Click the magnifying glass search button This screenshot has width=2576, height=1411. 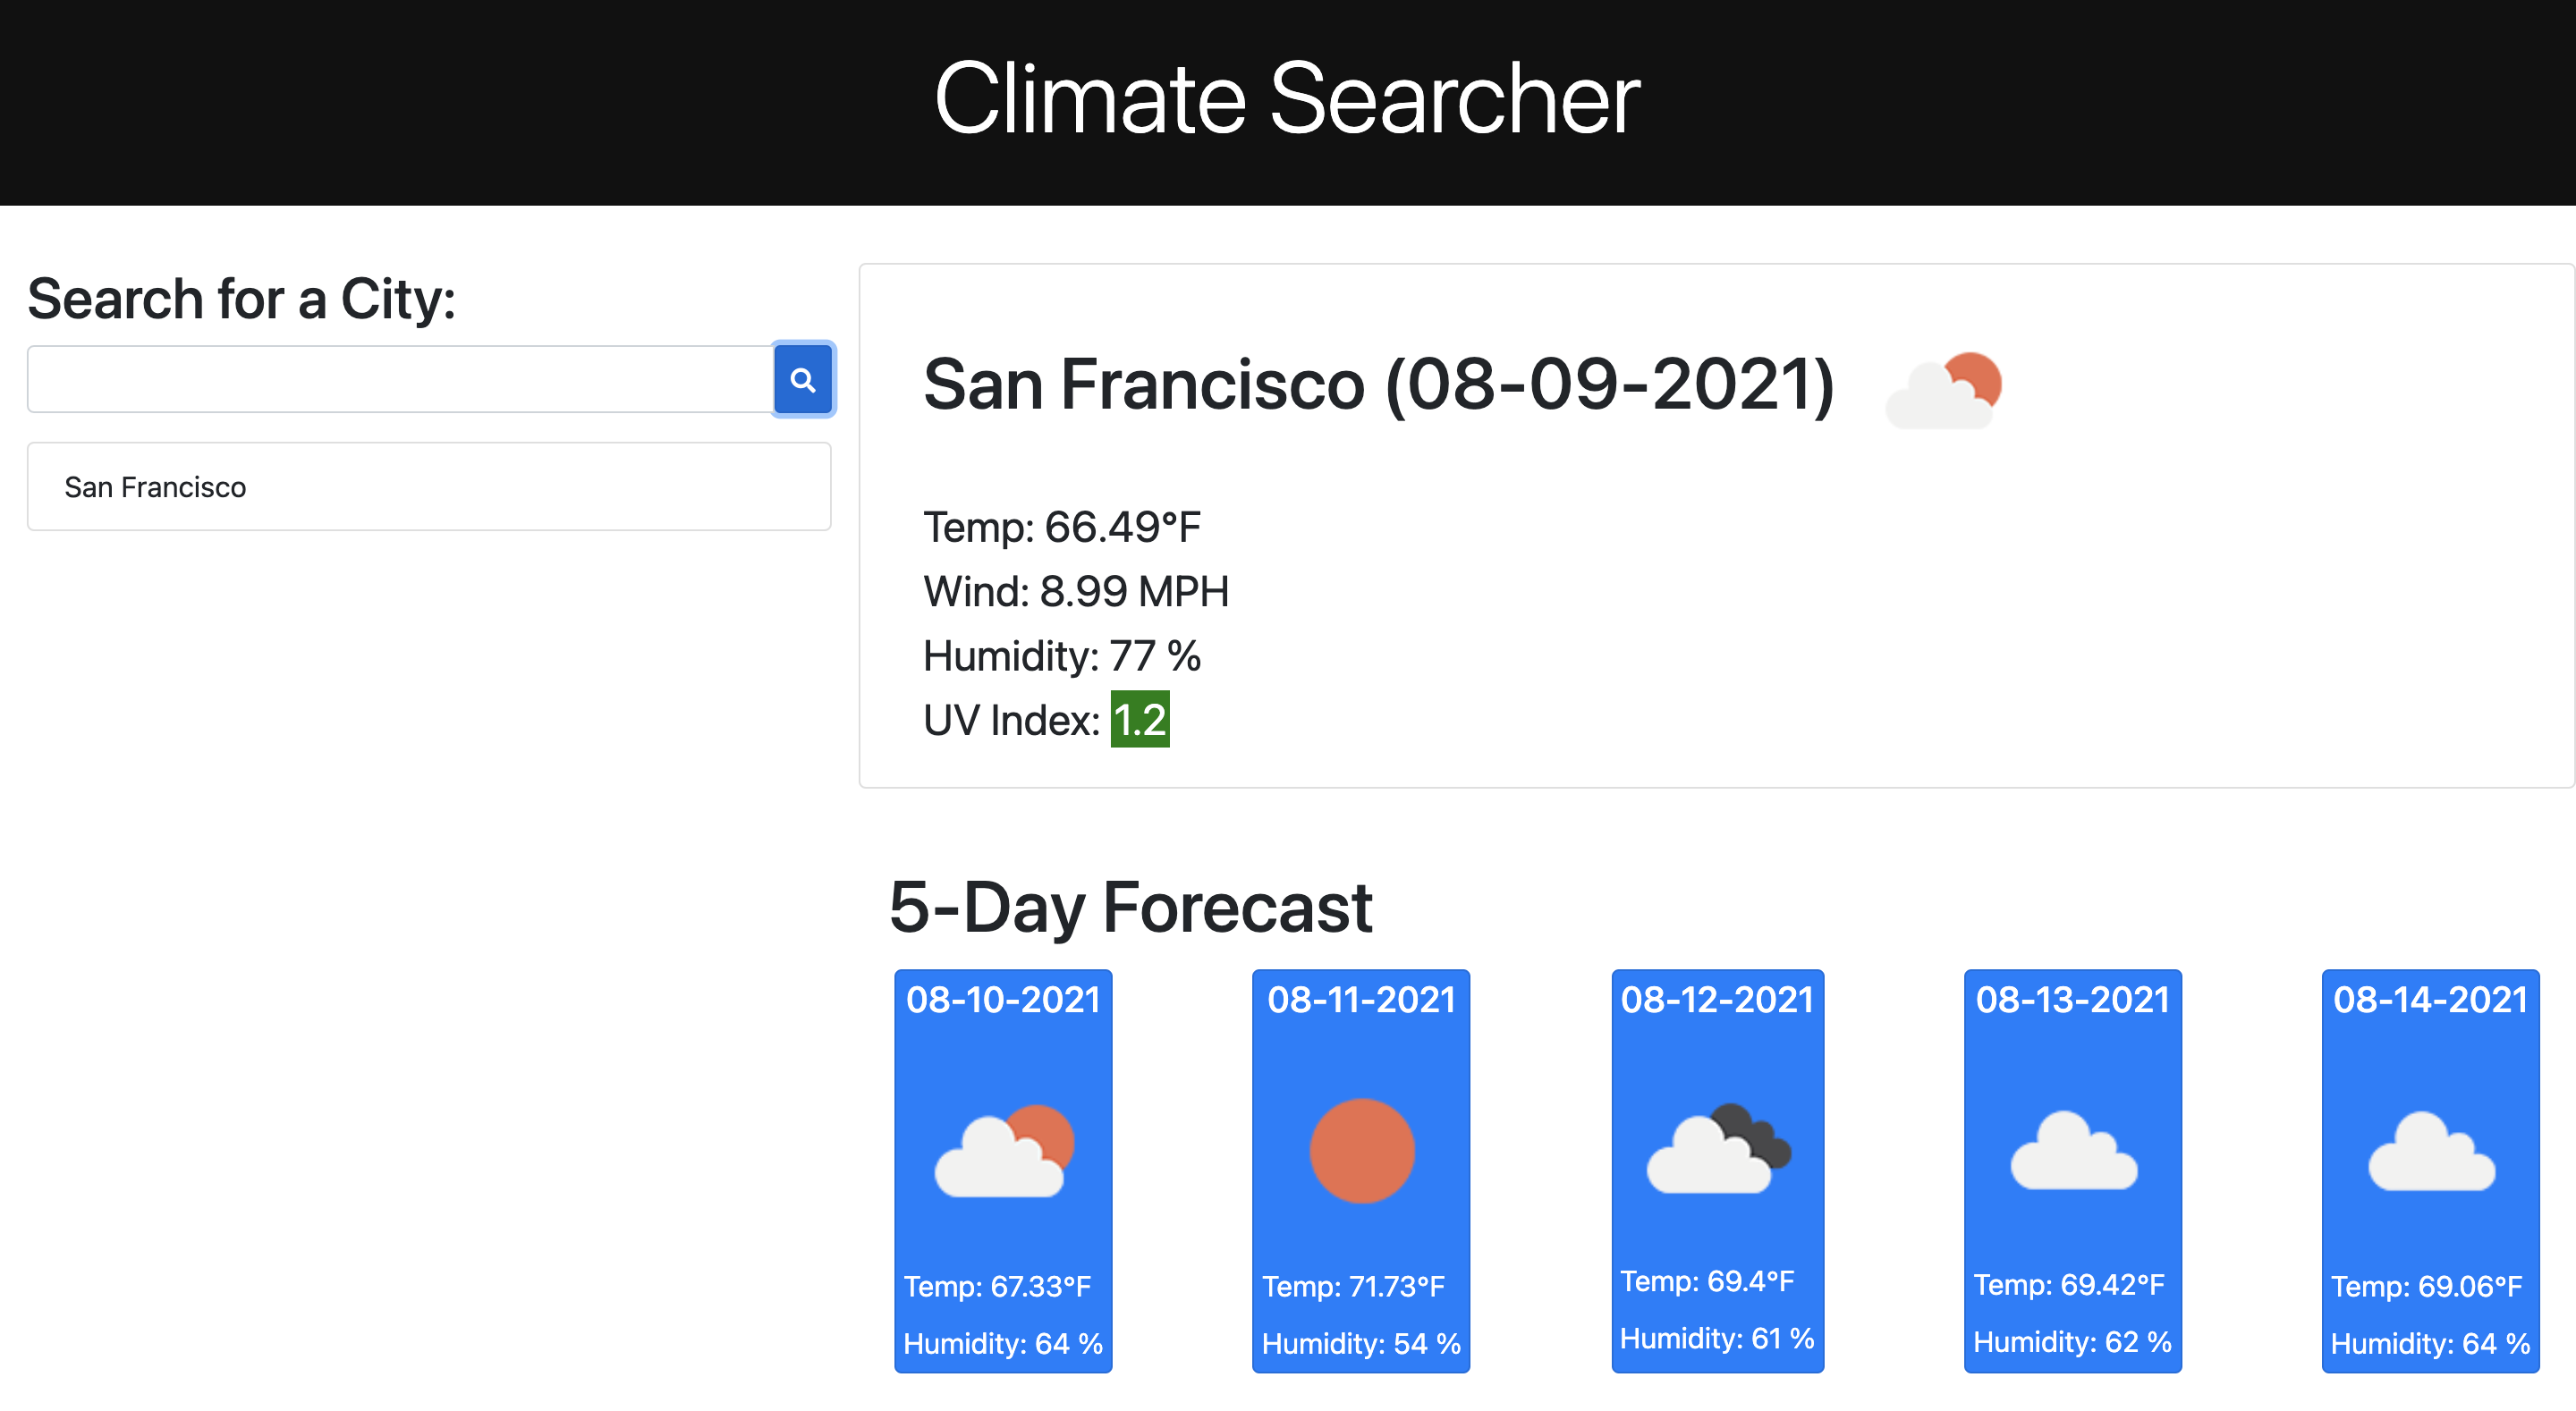tap(802, 380)
